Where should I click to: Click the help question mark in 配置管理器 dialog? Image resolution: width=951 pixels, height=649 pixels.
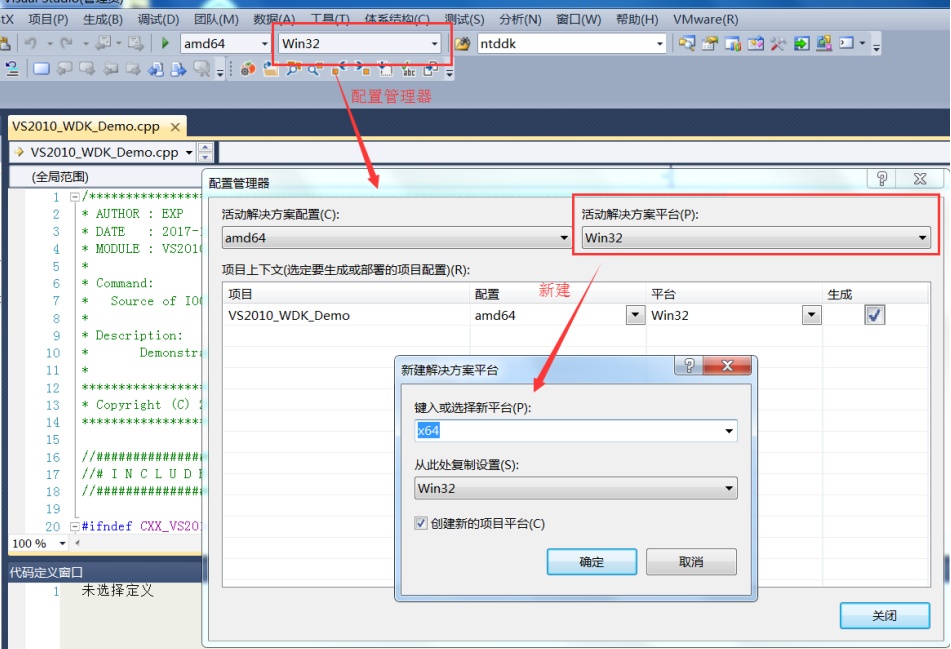click(x=882, y=178)
